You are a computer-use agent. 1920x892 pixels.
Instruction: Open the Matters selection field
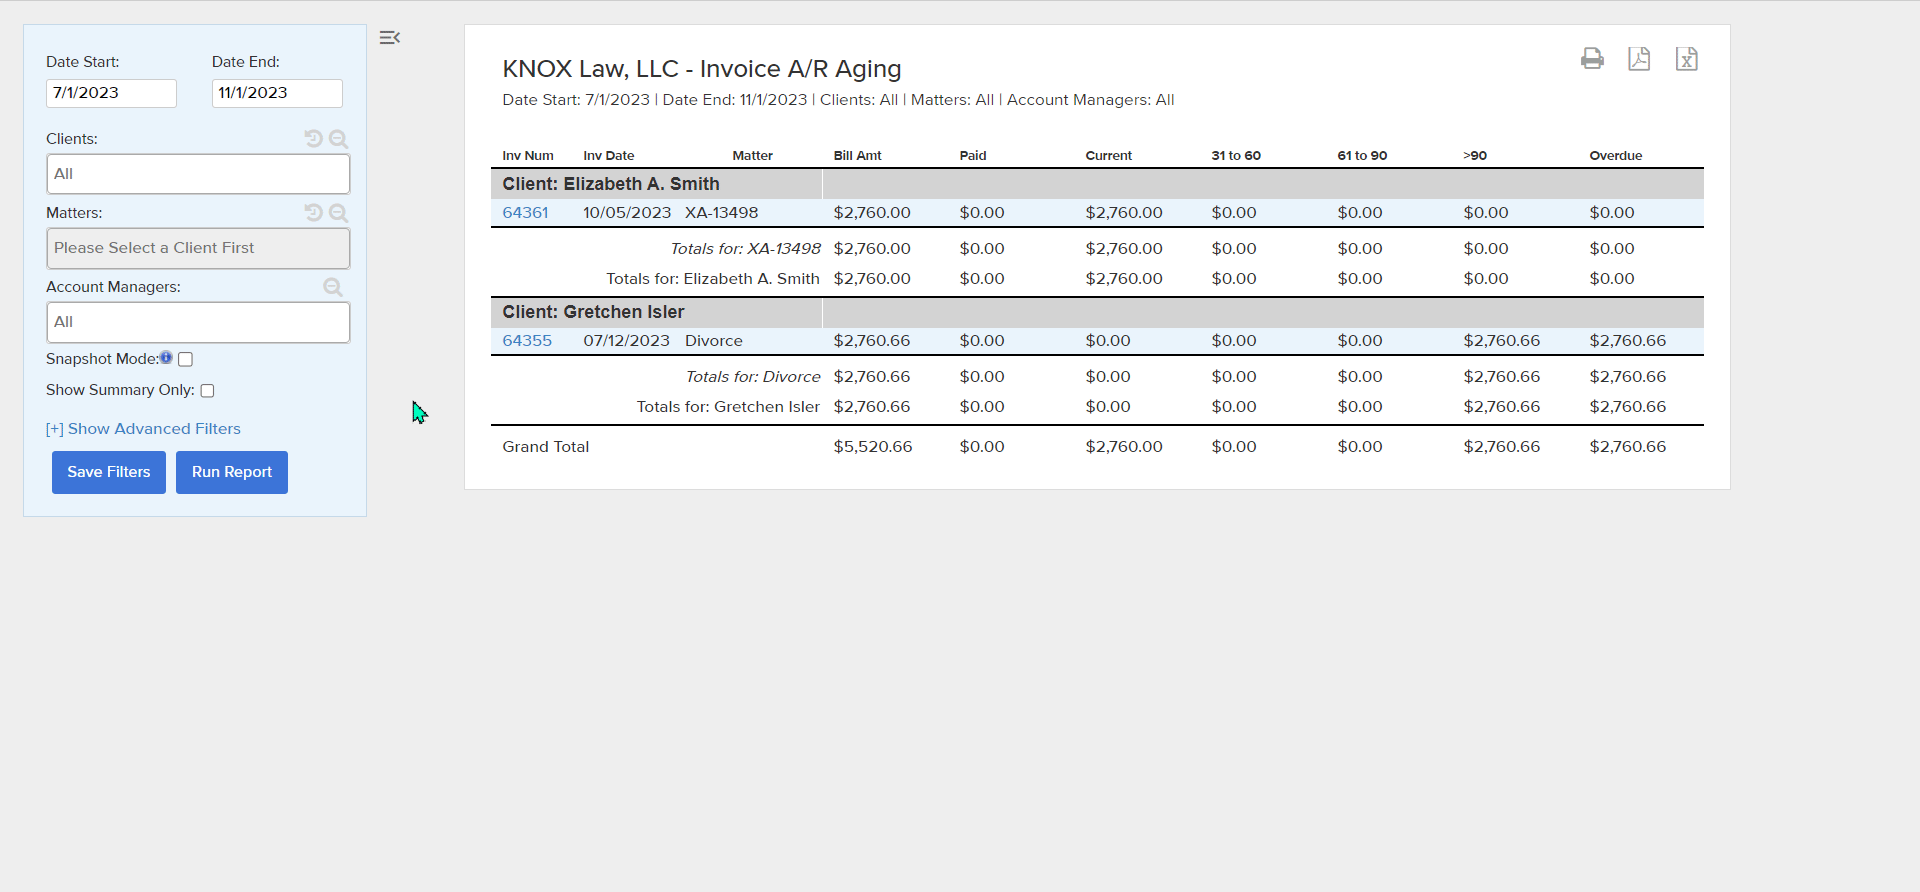198,248
